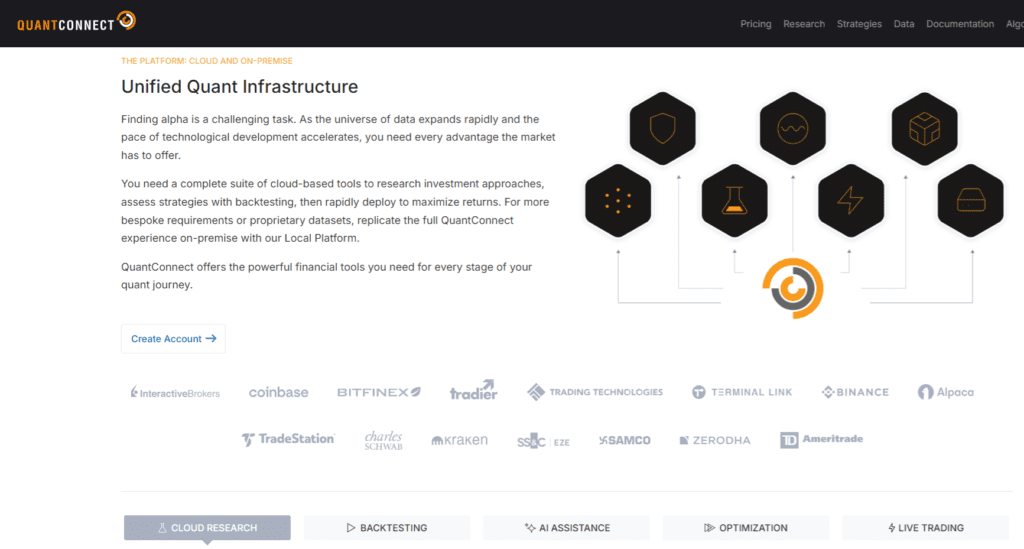Click the Charles Schwab logo
The width and height of the screenshot is (1024, 549).
383,440
